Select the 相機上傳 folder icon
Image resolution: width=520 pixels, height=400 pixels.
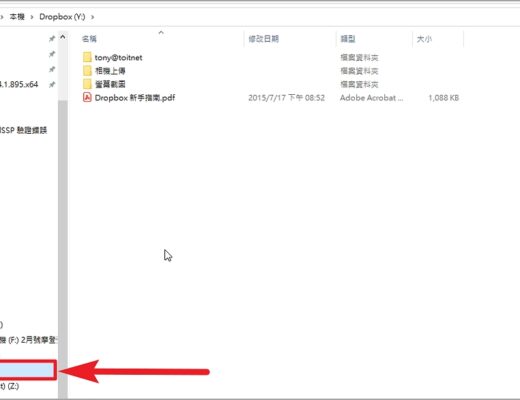coord(87,71)
